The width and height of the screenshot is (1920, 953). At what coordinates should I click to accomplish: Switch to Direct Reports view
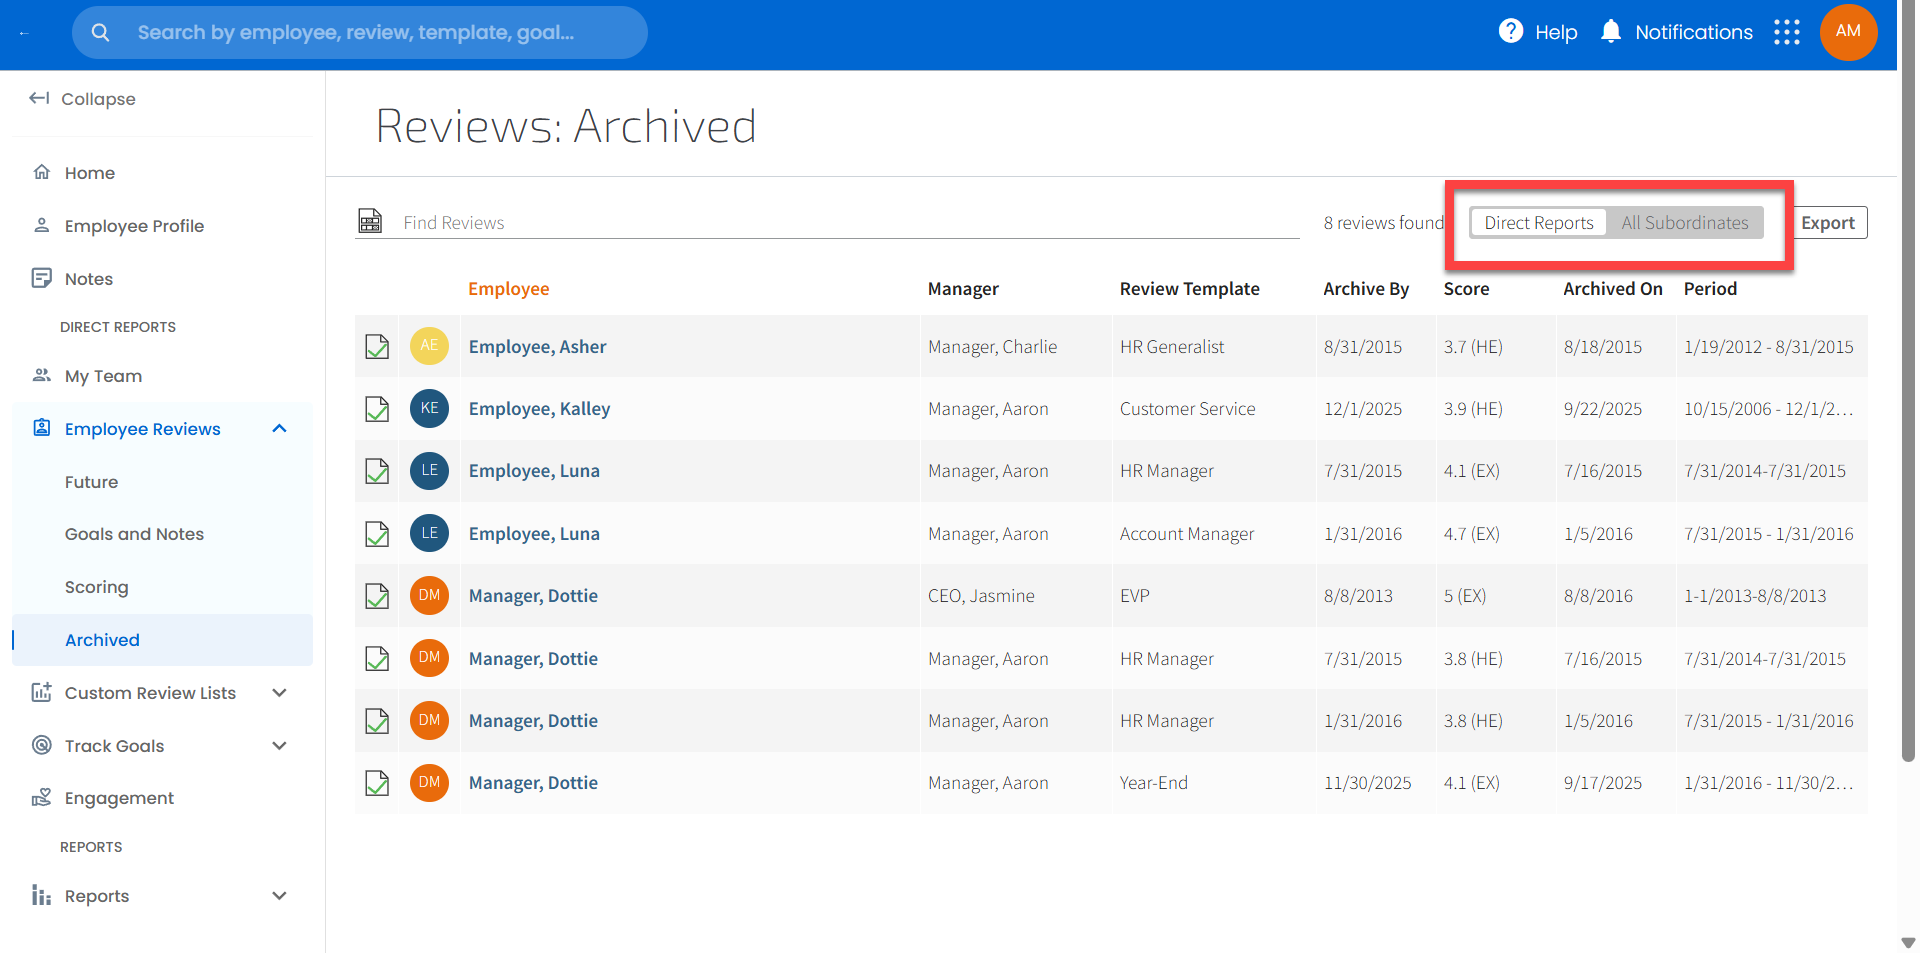pos(1538,223)
